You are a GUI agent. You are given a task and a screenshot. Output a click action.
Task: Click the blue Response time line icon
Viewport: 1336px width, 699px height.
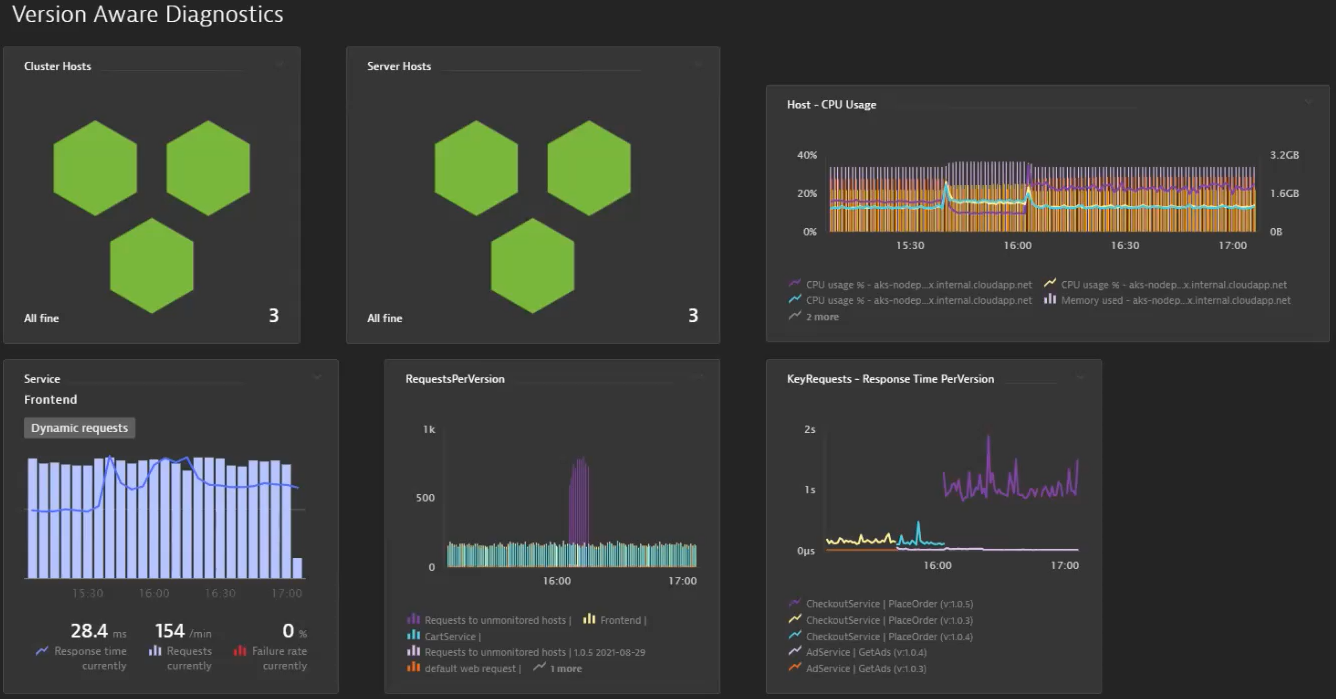click(40, 650)
